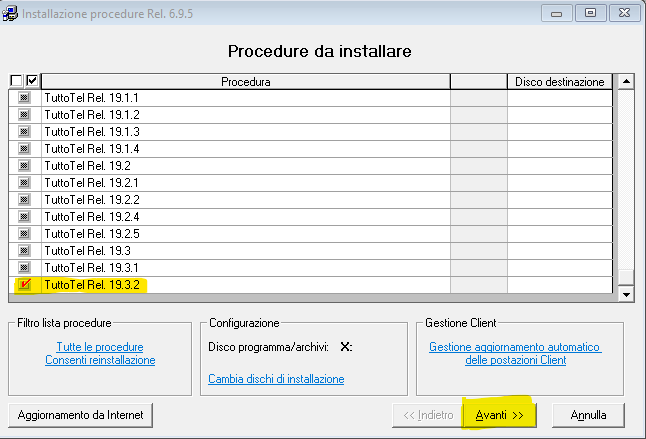Select the row text TuttoTel Rel. 19.2.2

pos(92,200)
